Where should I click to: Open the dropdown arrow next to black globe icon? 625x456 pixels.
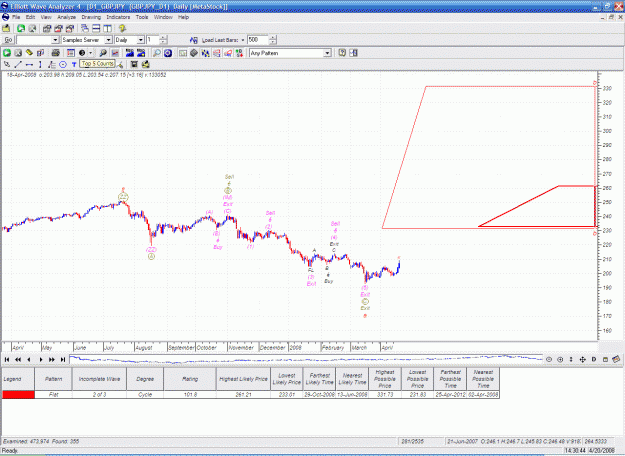coord(90,53)
